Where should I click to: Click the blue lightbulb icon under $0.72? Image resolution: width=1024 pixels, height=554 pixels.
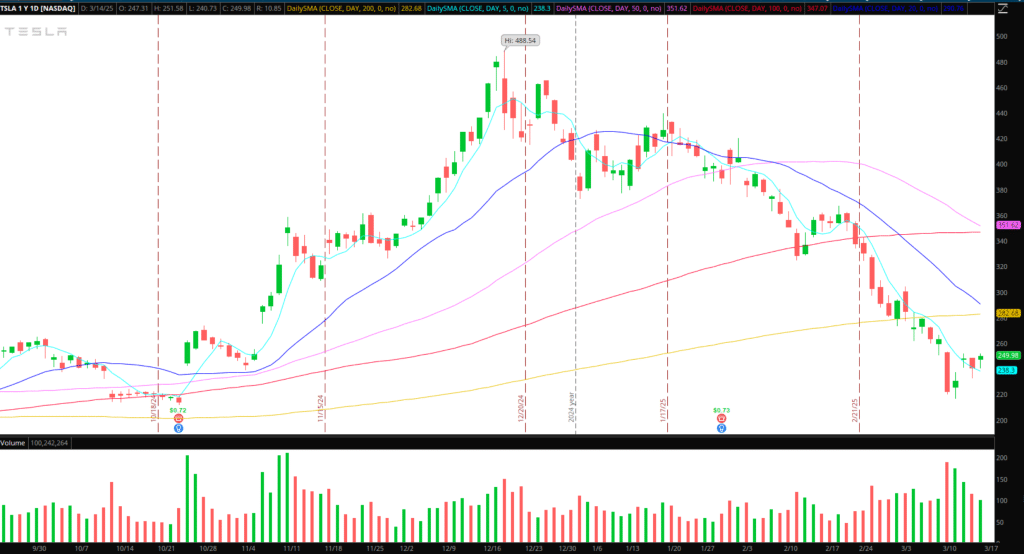(x=178, y=429)
